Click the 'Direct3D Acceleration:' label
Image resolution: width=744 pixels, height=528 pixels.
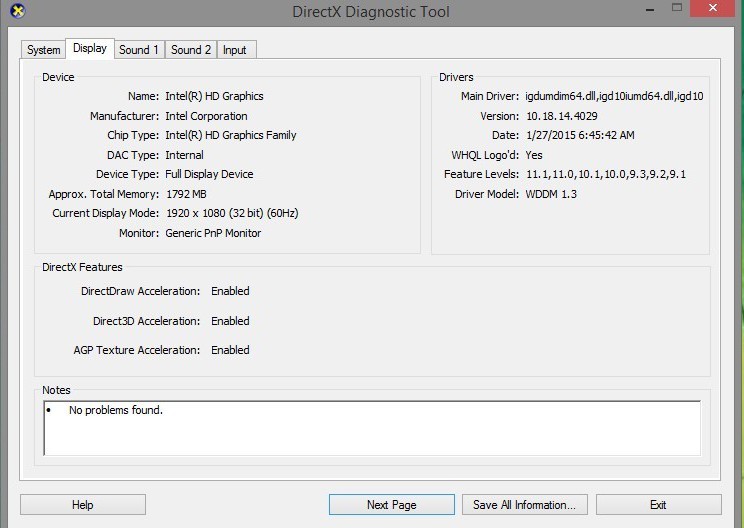coord(146,321)
